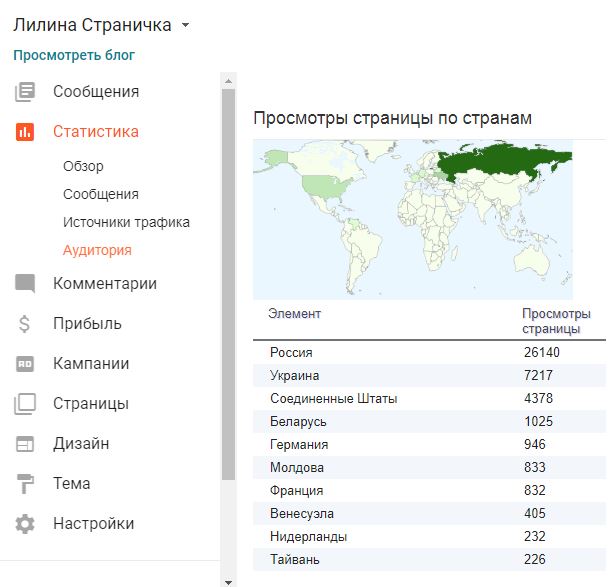Viewport: 610px width, 587px height.
Task: Select the Франция table row
Action: click(x=429, y=490)
